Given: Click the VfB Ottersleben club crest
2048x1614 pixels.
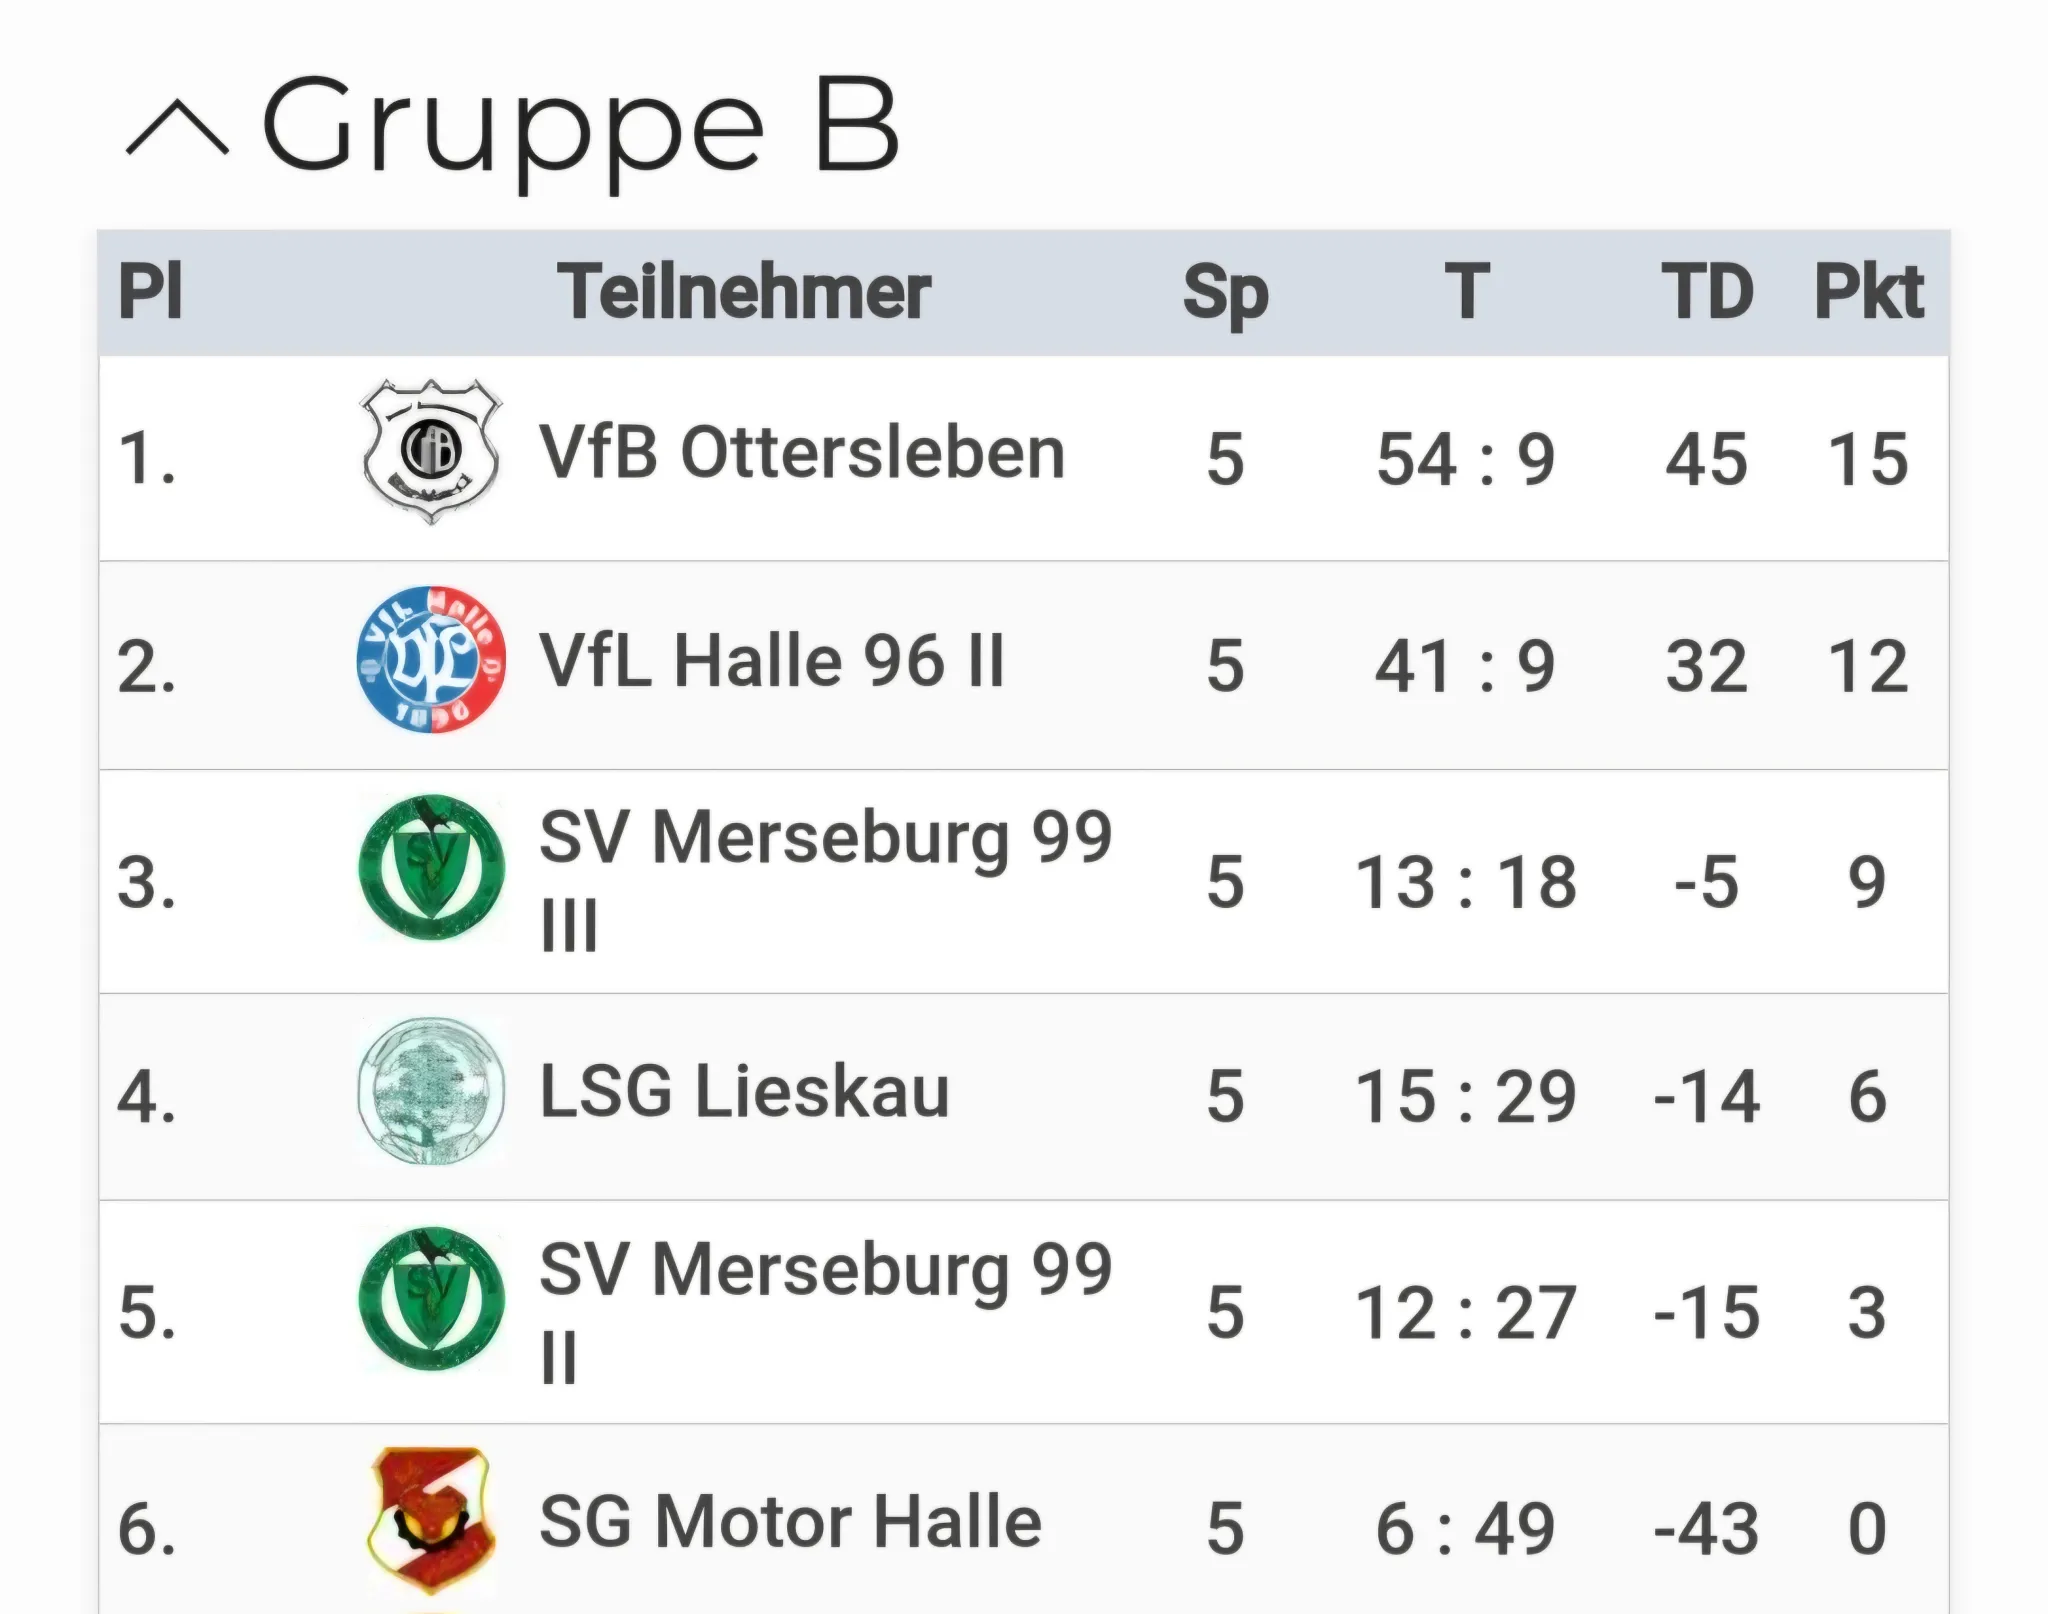Looking at the screenshot, I should pos(431,452).
